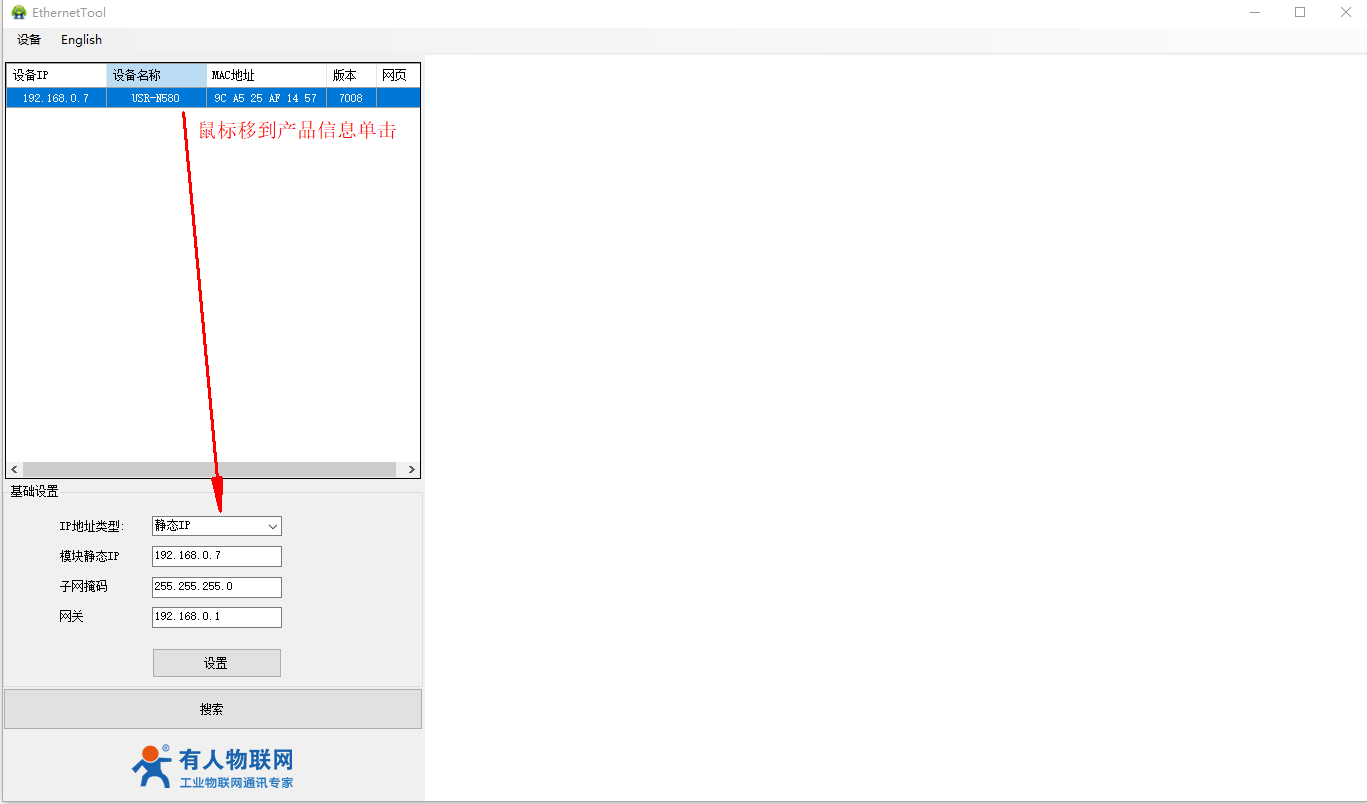Open the IP地址类型 dropdown
This screenshot has height=804, width=1367.
[217, 526]
